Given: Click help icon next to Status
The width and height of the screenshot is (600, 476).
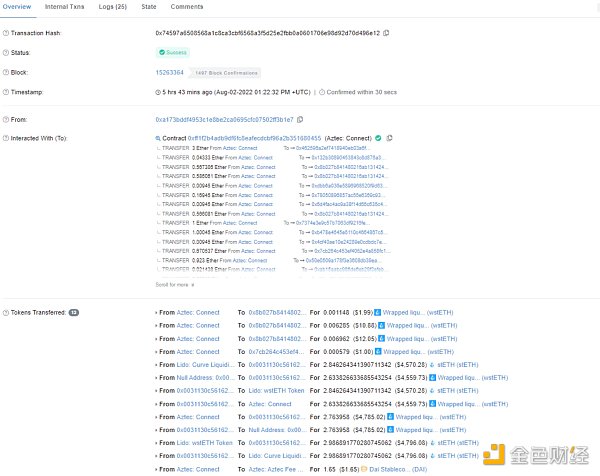Looking at the screenshot, I should click(5, 52).
